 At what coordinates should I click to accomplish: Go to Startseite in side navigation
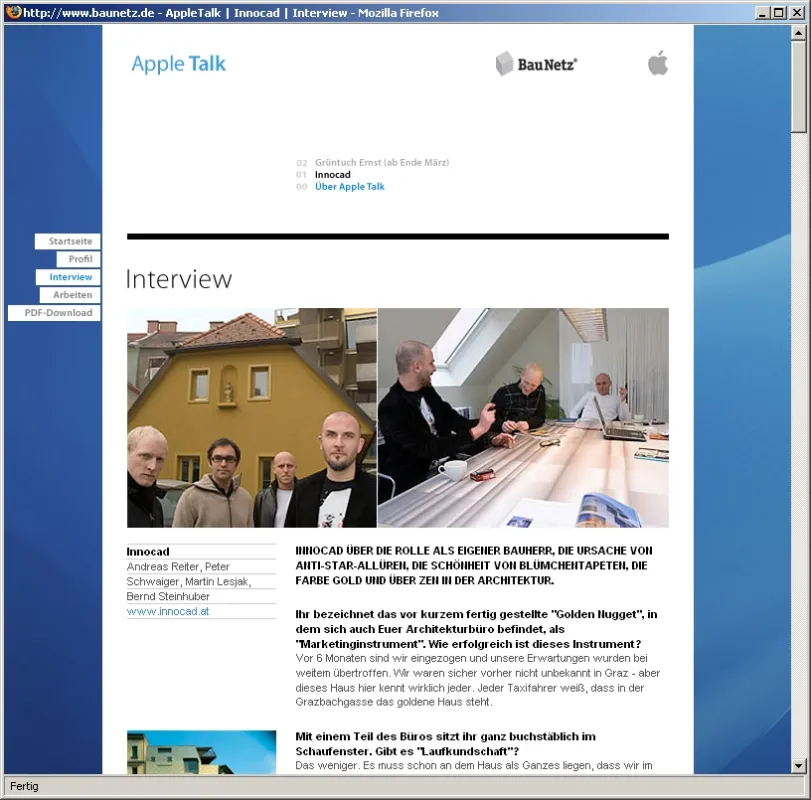pos(68,241)
